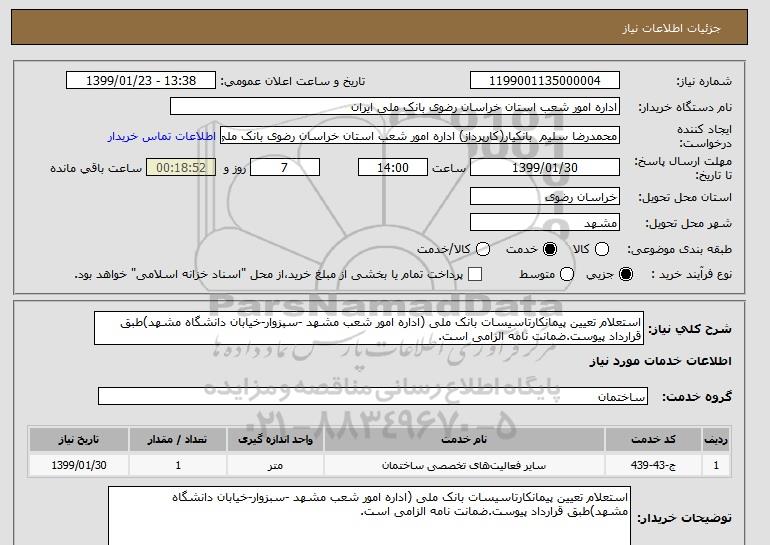Screen dimensions: 770x545
Task: Open the اطلاعات تماس خریدار link
Action: coord(162,136)
